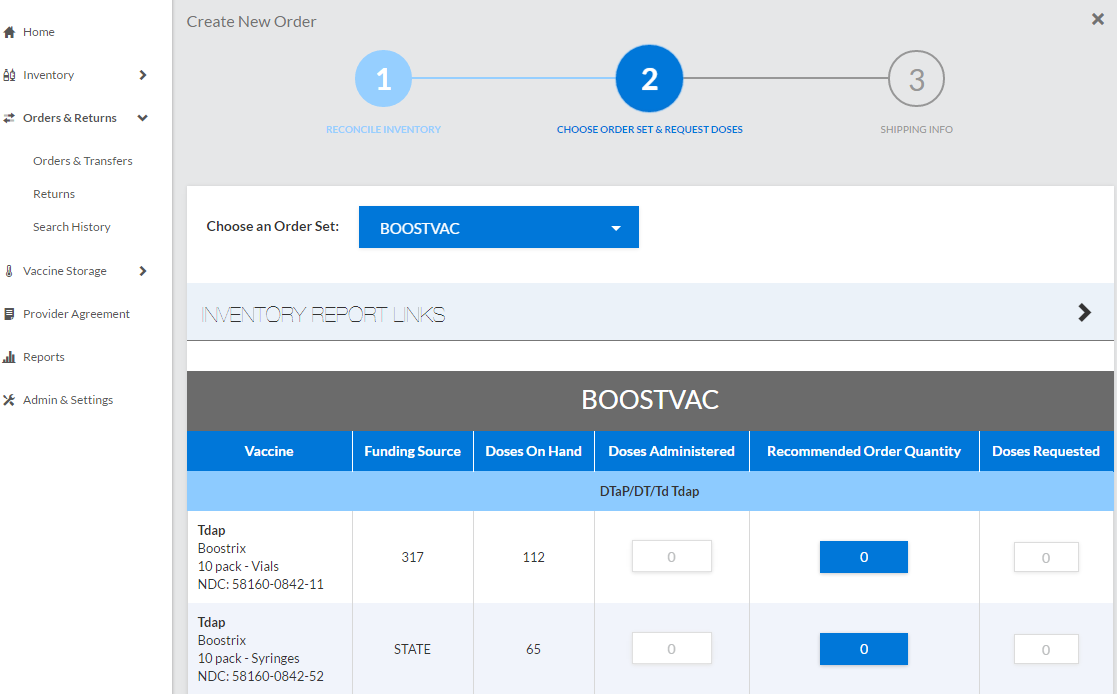Open Search History from the sidebar
Viewport: 1117px width, 694px height.
pyautogui.click(x=71, y=226)
